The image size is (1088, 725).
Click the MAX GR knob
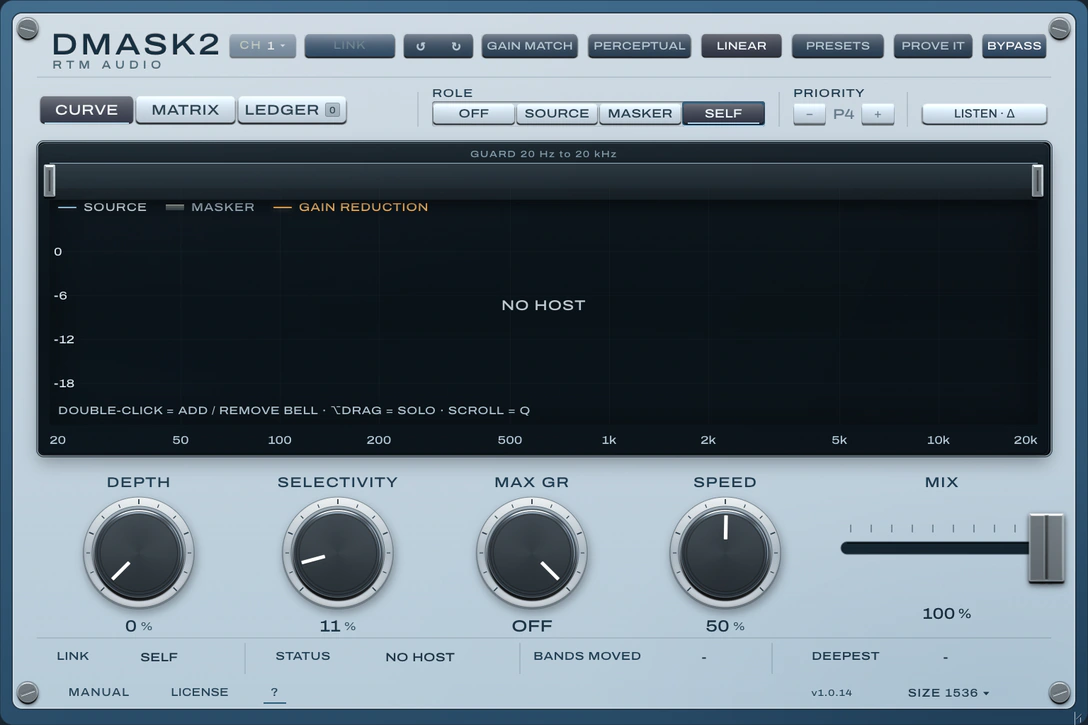tap(532, 554)
